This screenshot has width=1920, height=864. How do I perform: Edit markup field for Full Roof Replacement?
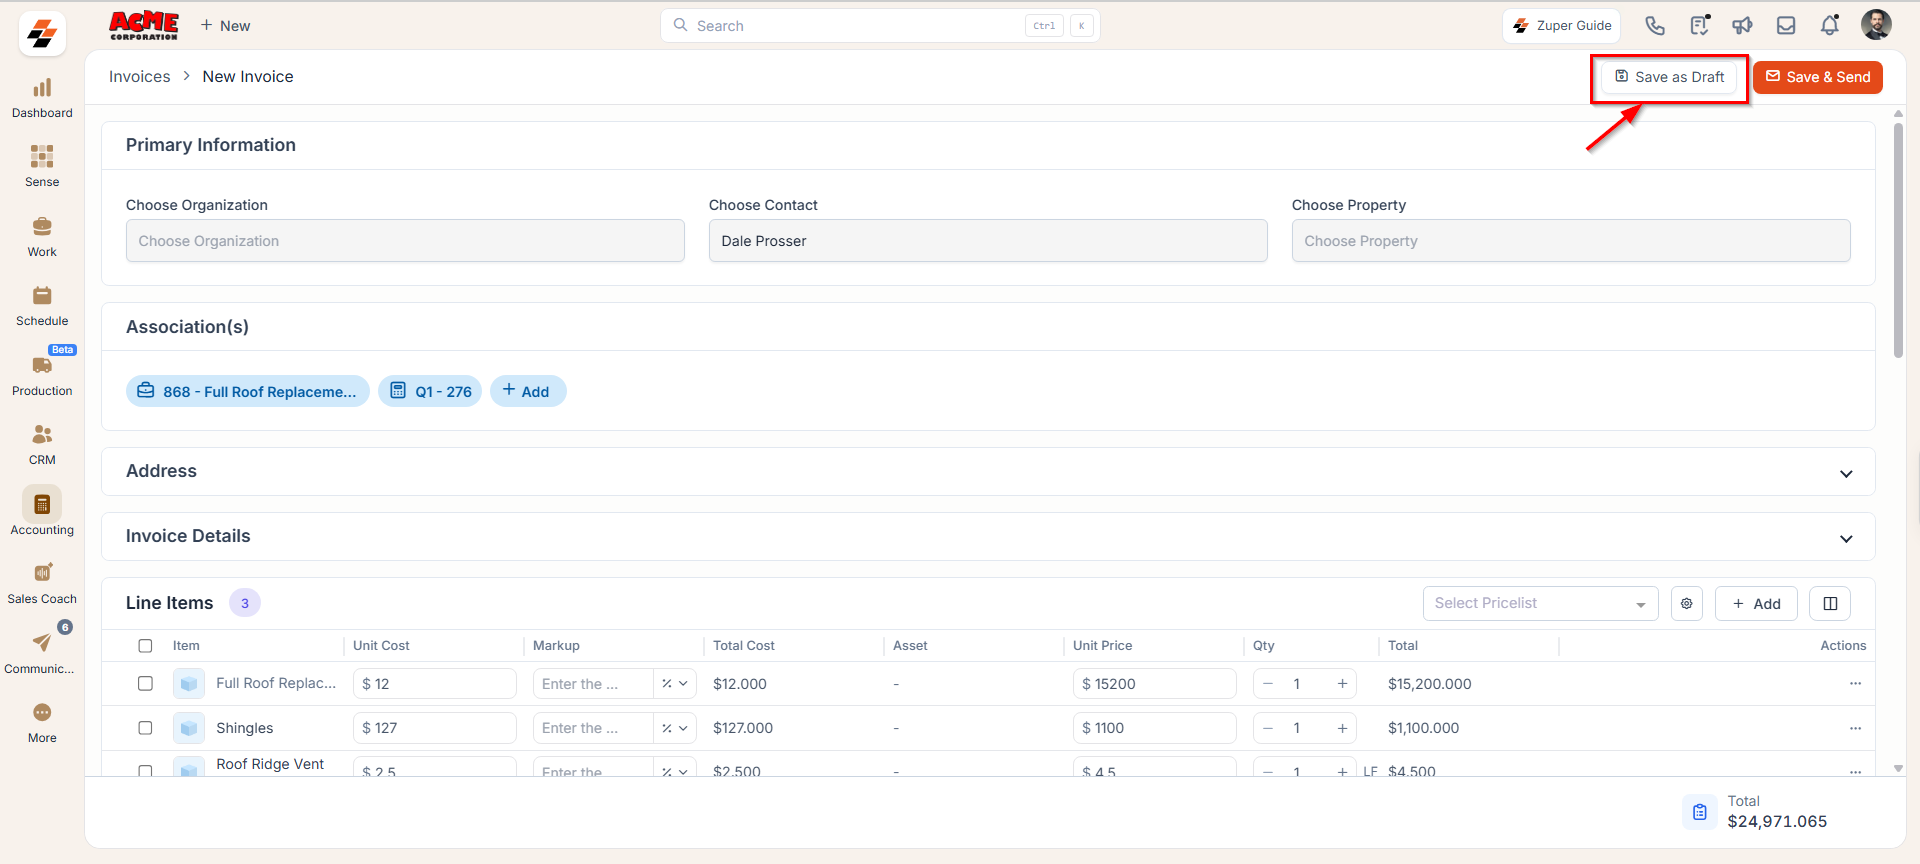(x=593, y=684)
